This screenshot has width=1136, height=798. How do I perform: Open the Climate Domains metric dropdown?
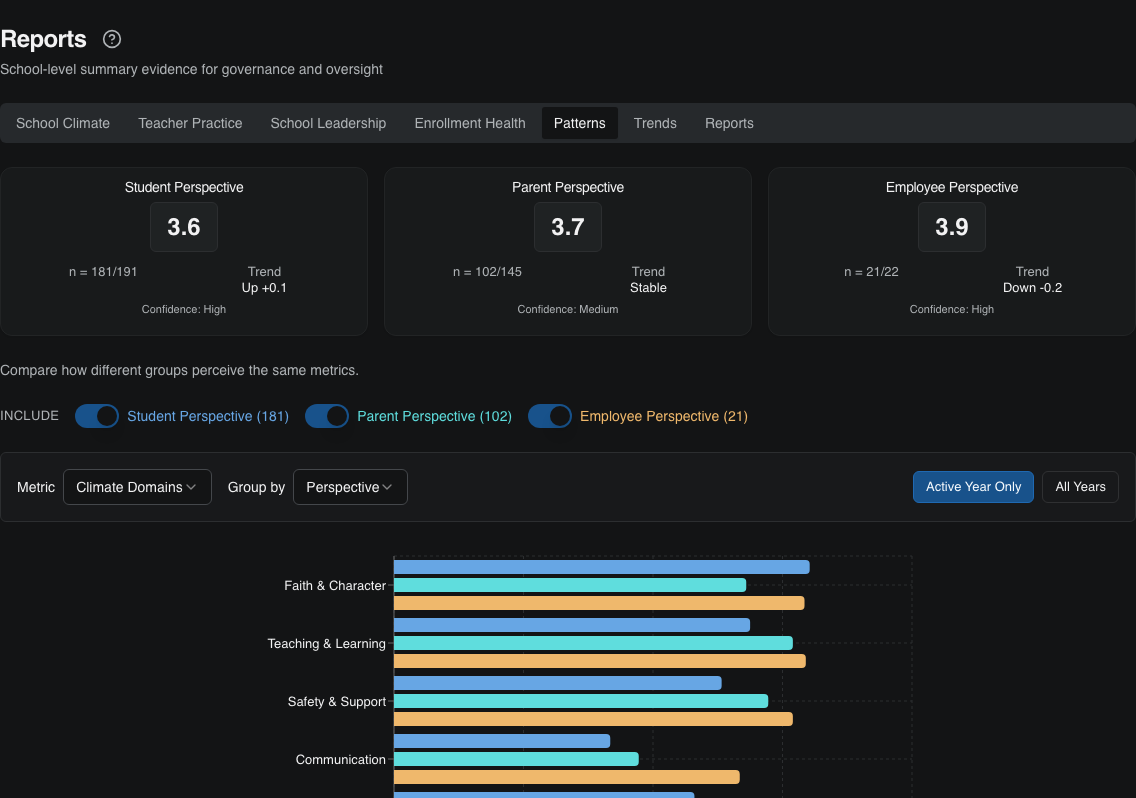point(137,487)
